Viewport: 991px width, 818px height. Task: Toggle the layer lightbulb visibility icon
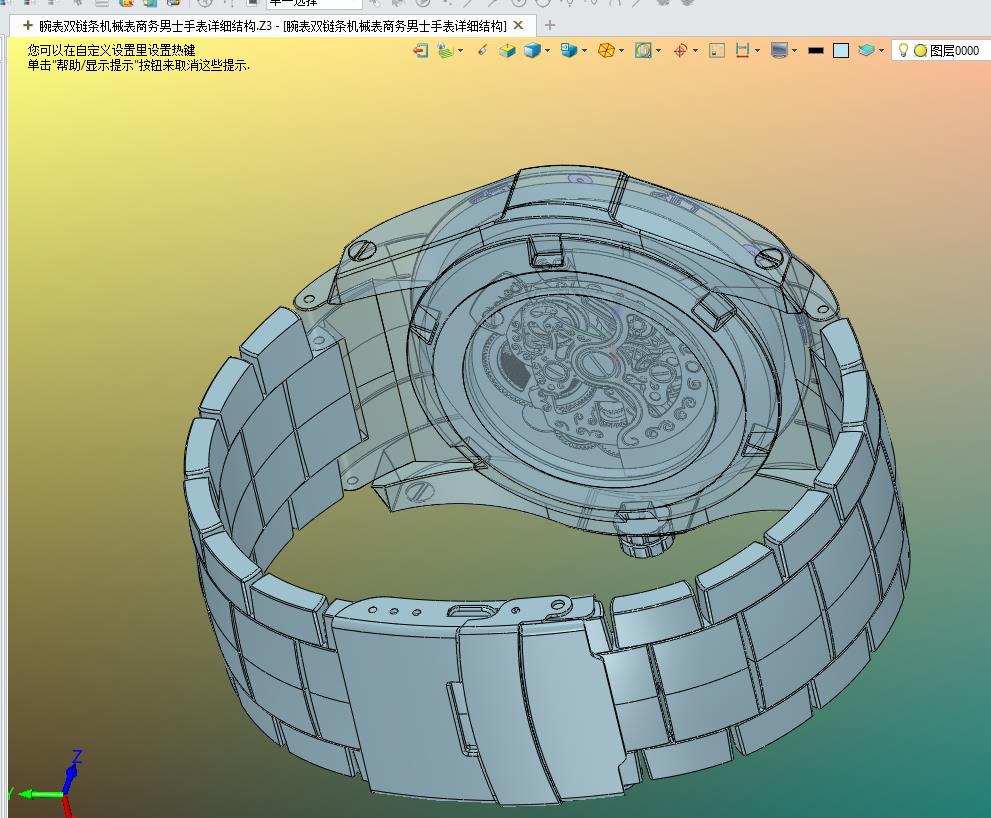pos(904,50)
